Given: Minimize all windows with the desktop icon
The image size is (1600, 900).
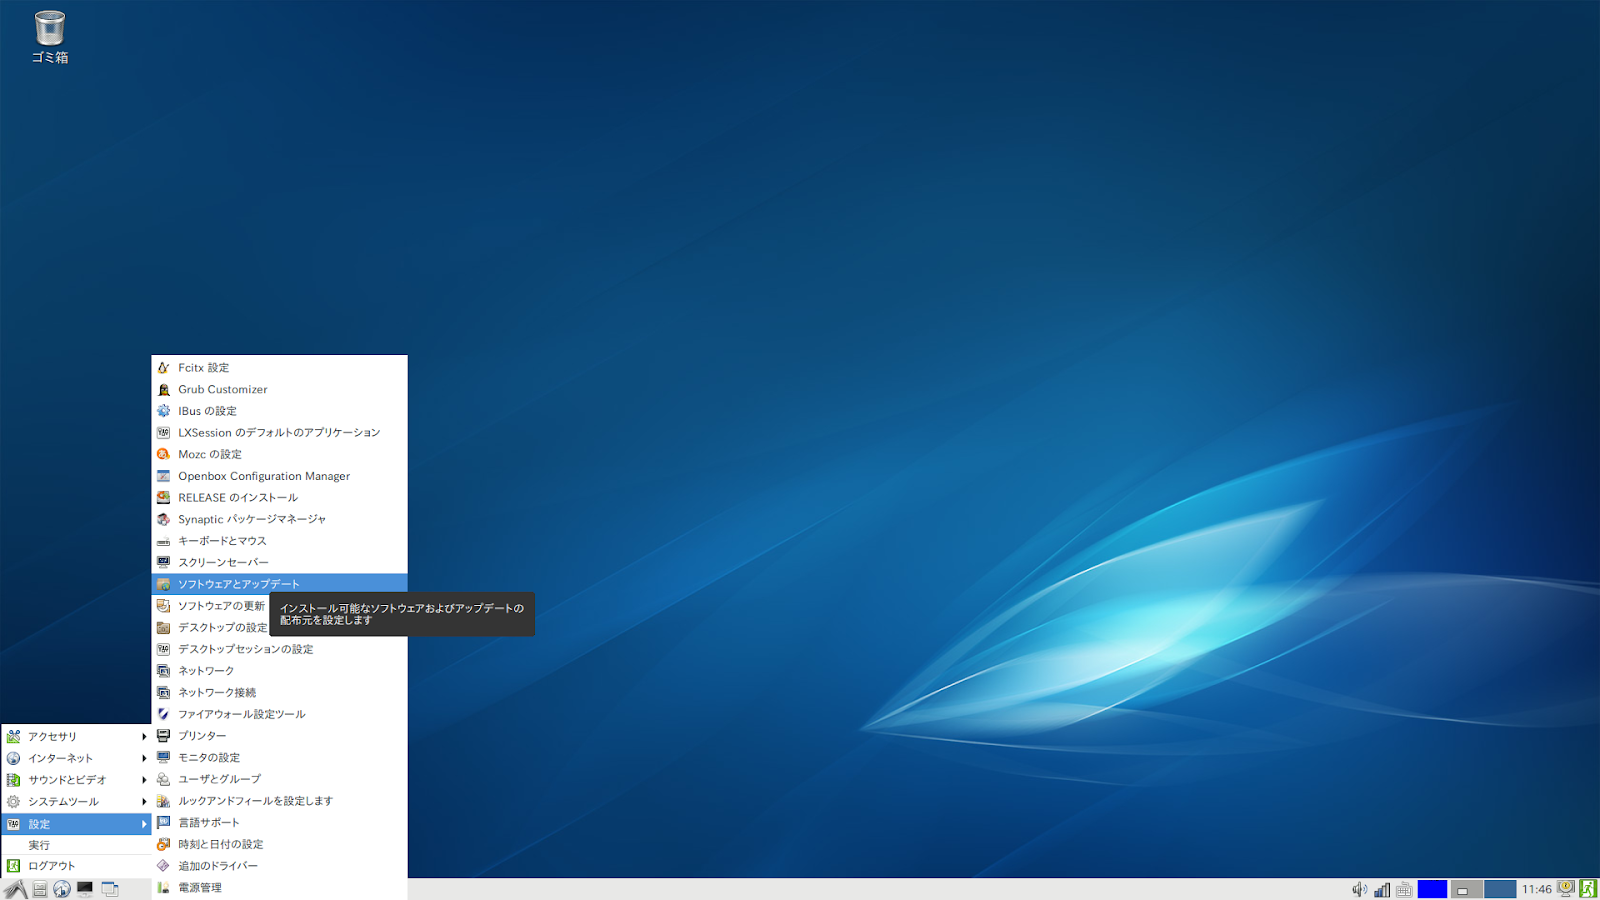Looking at the screenshot, I should [84, 888].
